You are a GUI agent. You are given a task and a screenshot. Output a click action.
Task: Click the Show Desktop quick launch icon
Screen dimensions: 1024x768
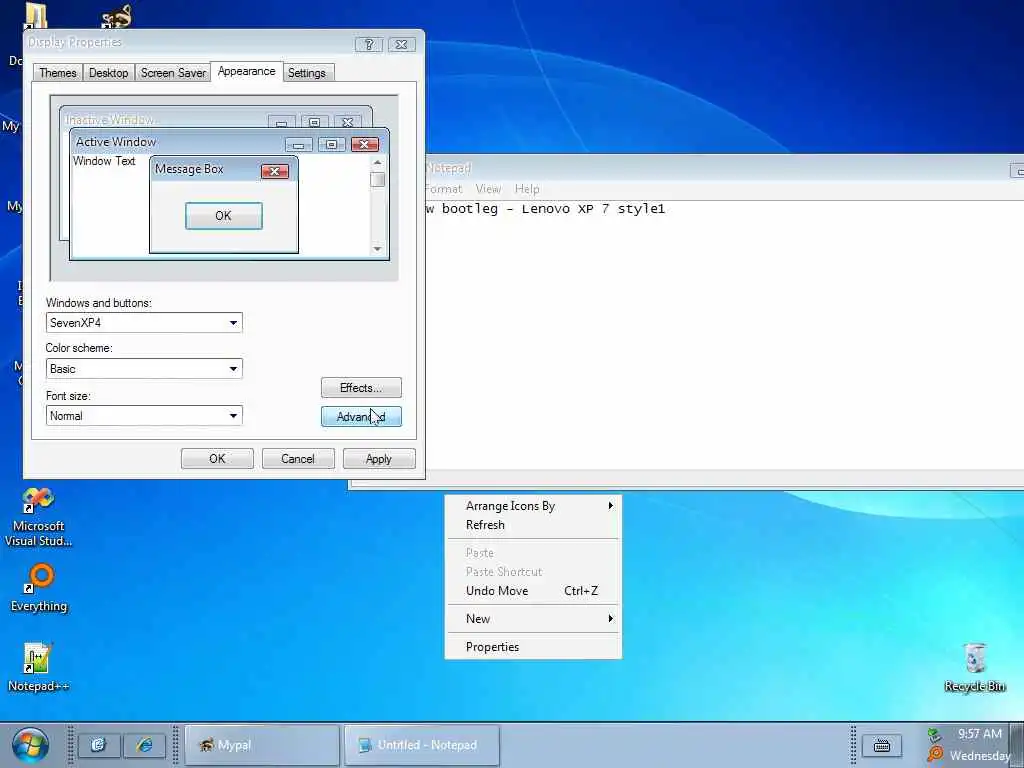(x=99, y=745)
